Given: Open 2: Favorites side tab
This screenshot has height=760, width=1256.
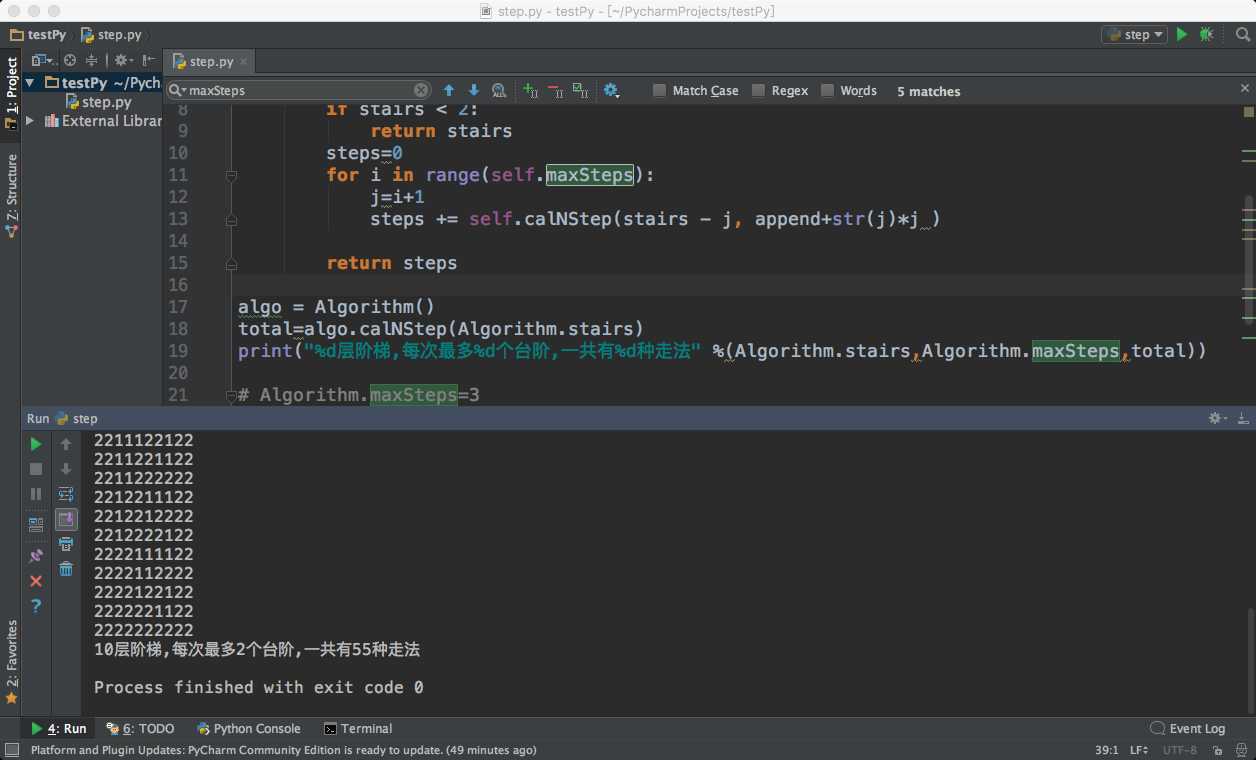Looking at the screenshot, I should click(11, 662).
